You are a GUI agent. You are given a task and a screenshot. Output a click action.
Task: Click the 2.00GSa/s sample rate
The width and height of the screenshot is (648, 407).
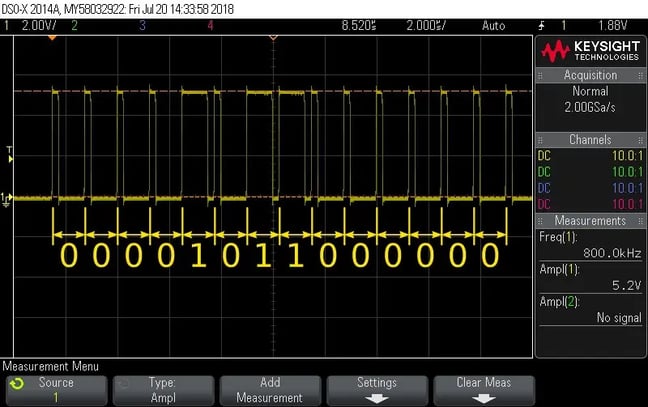pyautogui.click(x=590, y=107)
